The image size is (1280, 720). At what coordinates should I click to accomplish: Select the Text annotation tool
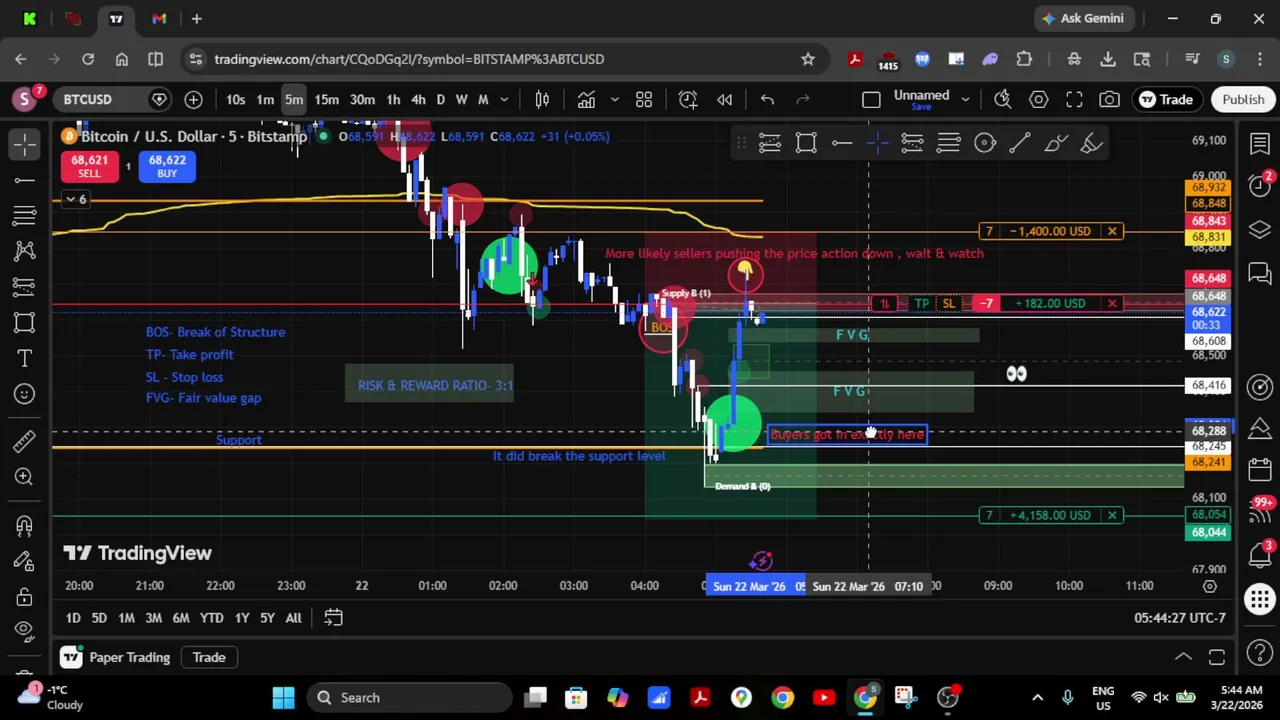[x=25, y=358]
